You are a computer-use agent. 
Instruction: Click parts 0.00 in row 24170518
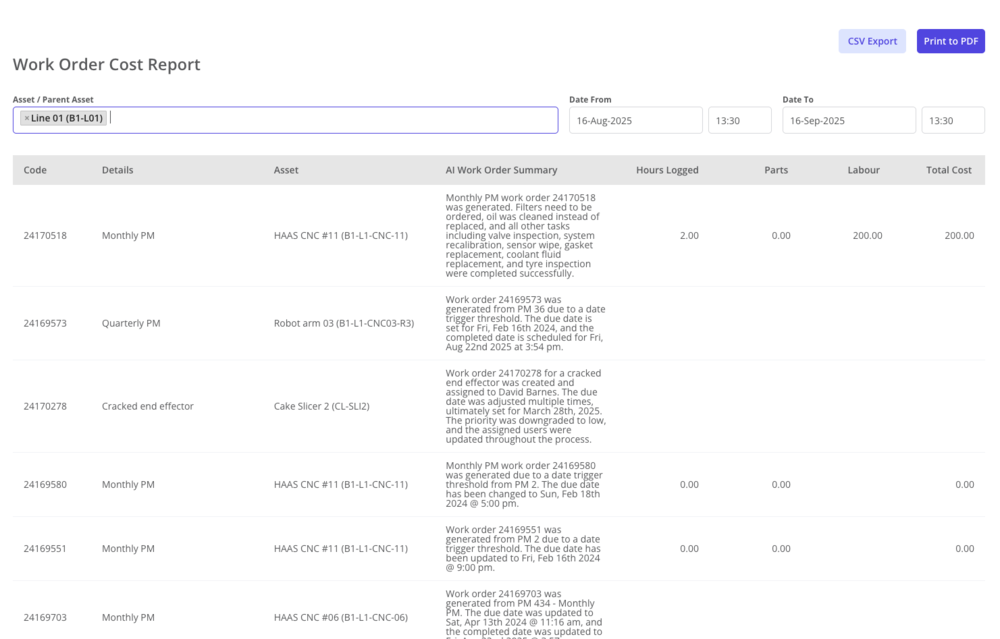[x=781, y=235]
